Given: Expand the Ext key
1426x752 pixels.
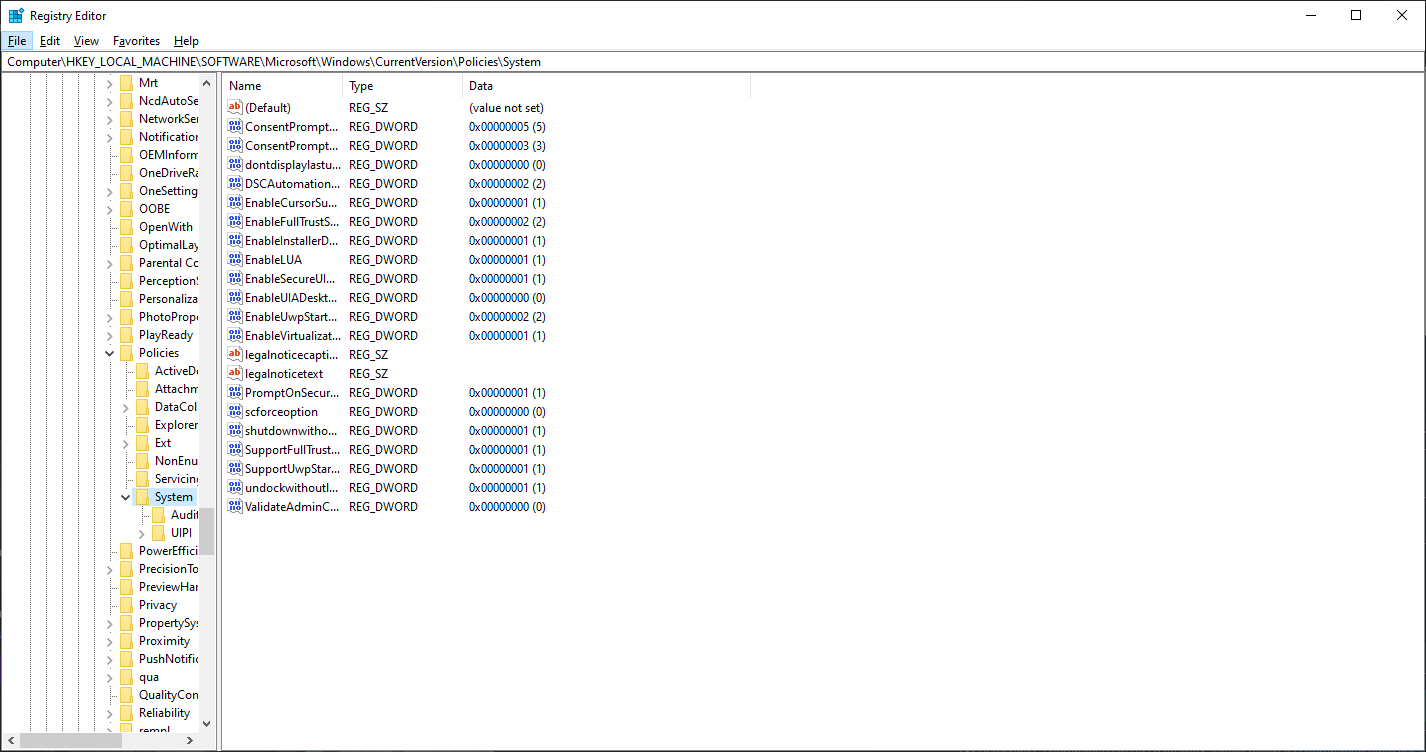Looking at the screenshot, I should pos(126,443).
